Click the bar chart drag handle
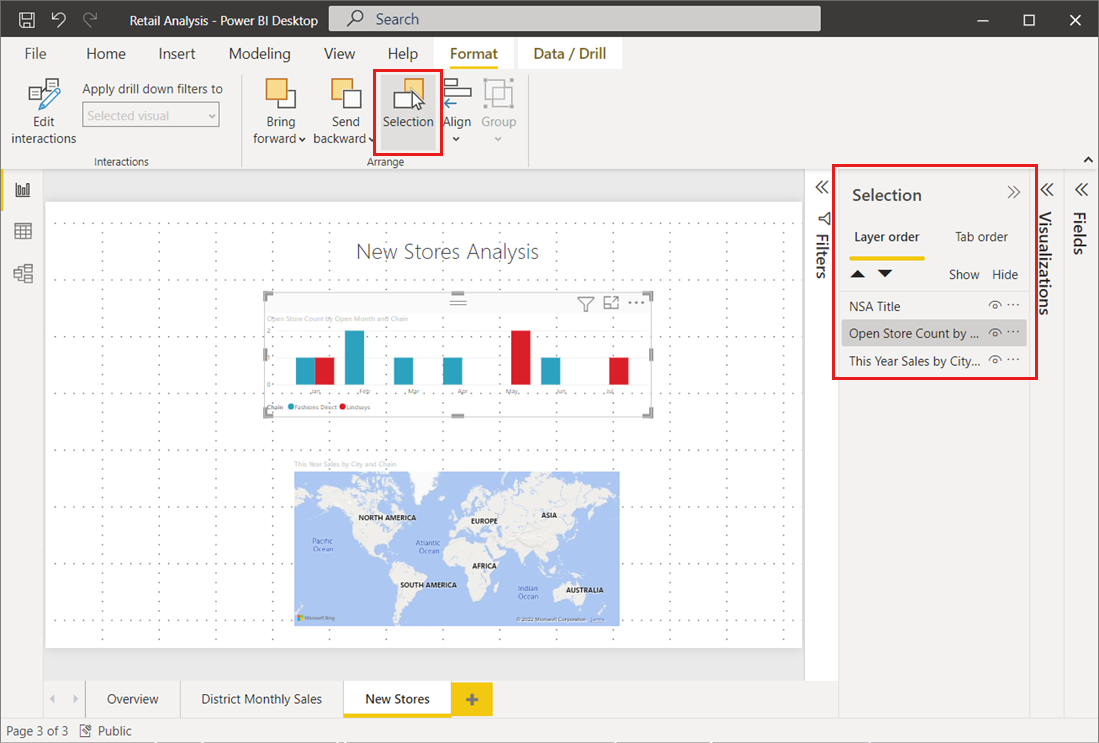The height and width of the screenshot is (743, 1099). (x=458, y=301)
